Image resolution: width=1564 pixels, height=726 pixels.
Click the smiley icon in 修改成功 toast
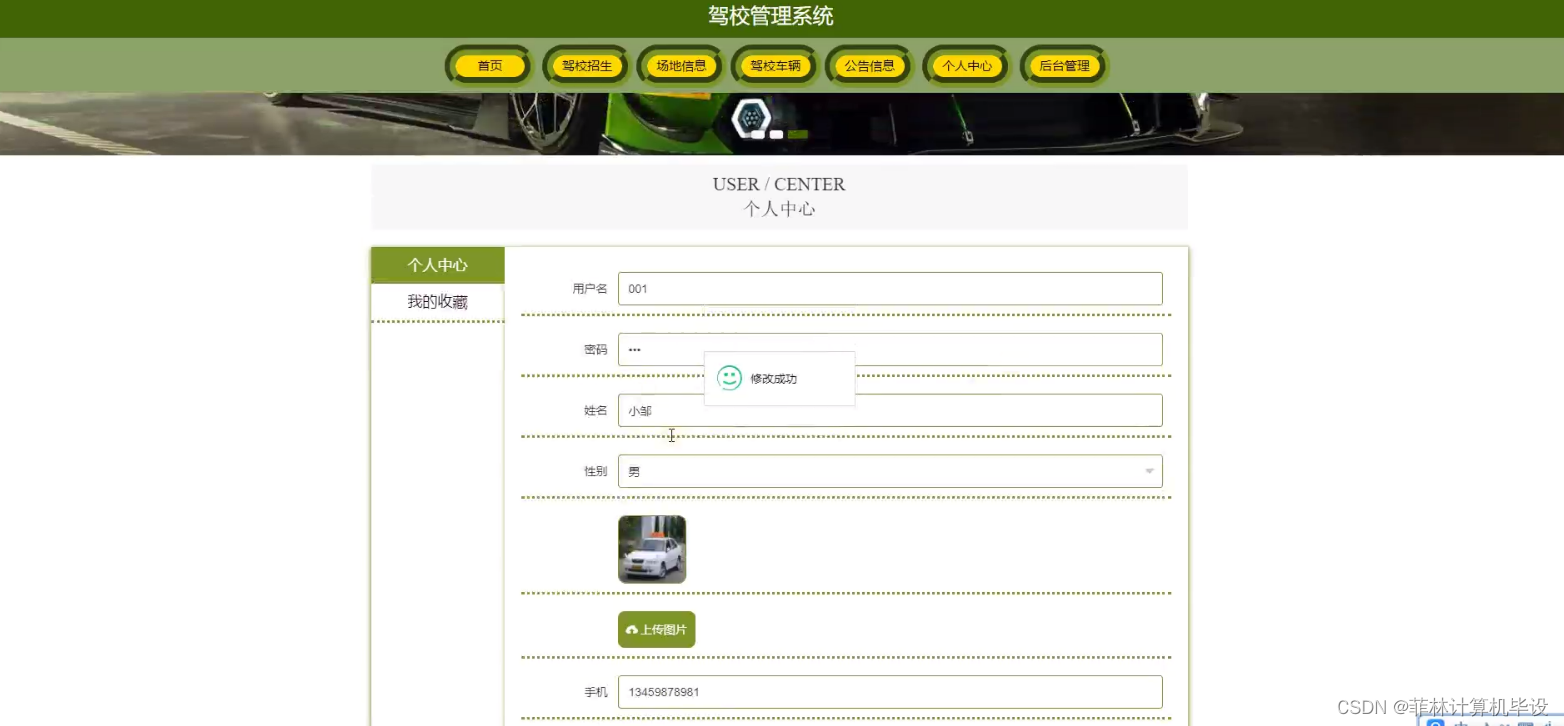(730, 378)
